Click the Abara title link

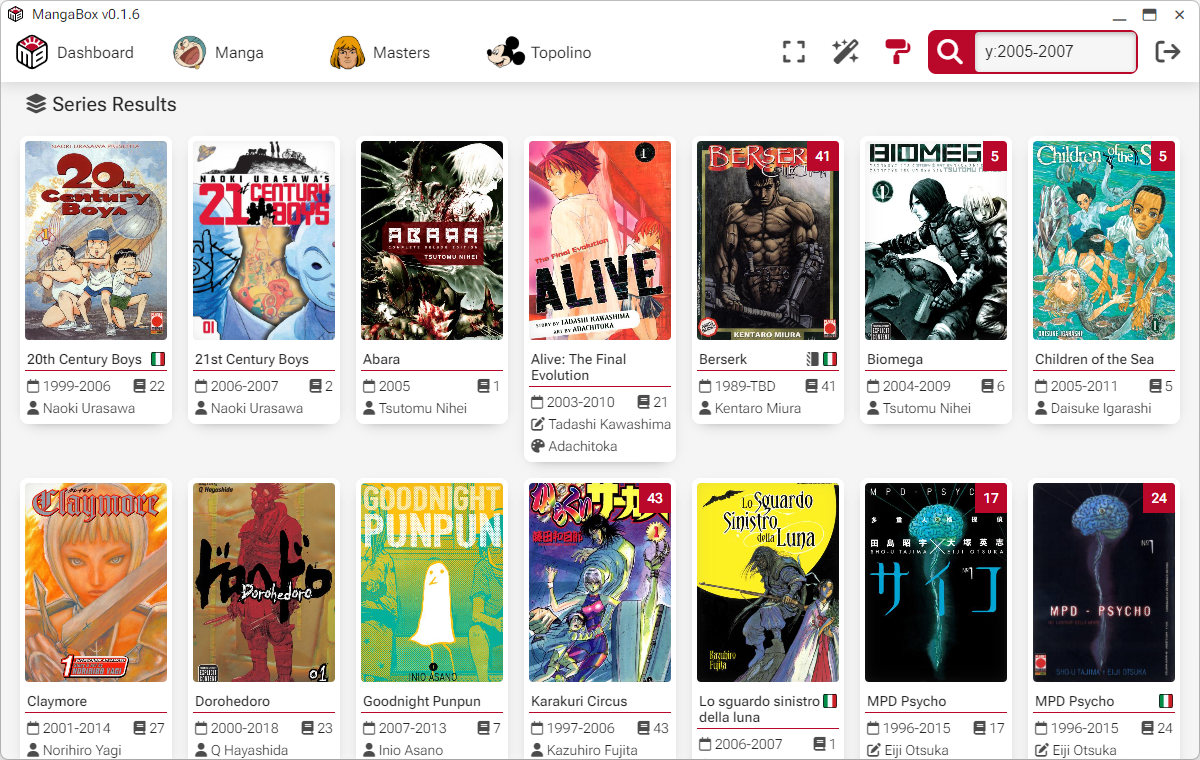pyautogui.click(x=381, y=359)
